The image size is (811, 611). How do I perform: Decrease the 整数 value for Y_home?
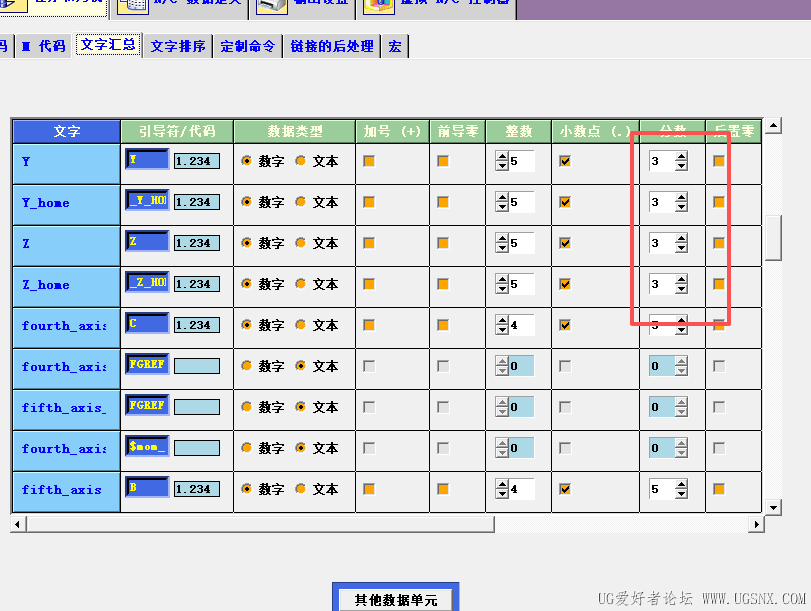502,206
